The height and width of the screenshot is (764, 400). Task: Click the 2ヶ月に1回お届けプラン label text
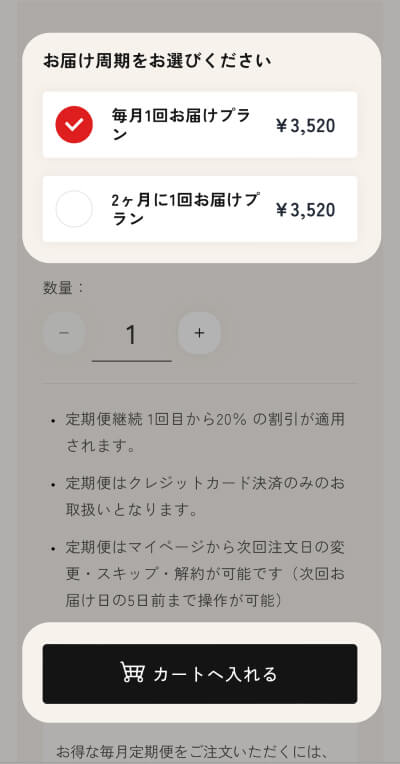[185, 209]
